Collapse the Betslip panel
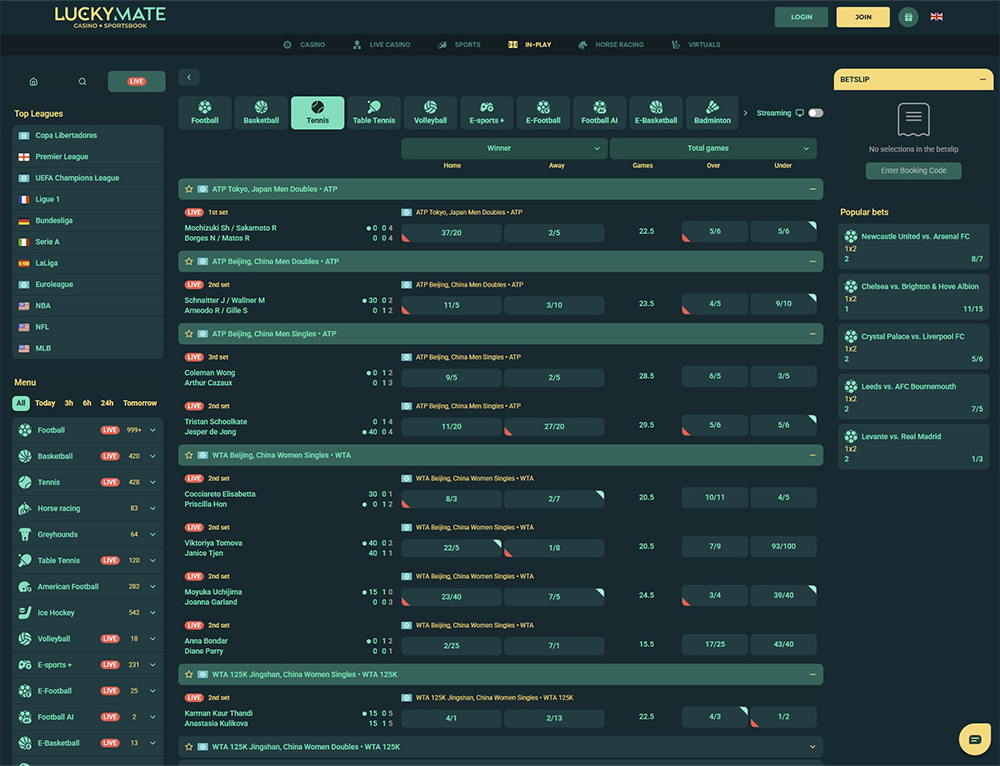 coord(982,78)
